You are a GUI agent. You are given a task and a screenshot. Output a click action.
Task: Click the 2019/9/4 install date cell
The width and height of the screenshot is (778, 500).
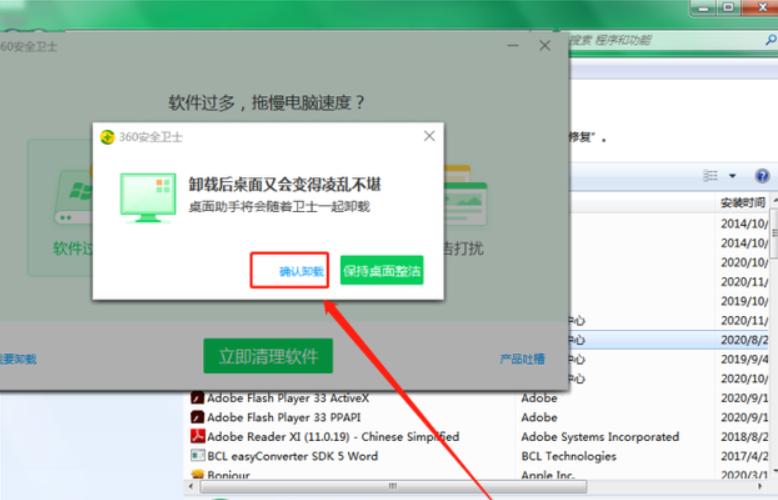pos(744,359)
